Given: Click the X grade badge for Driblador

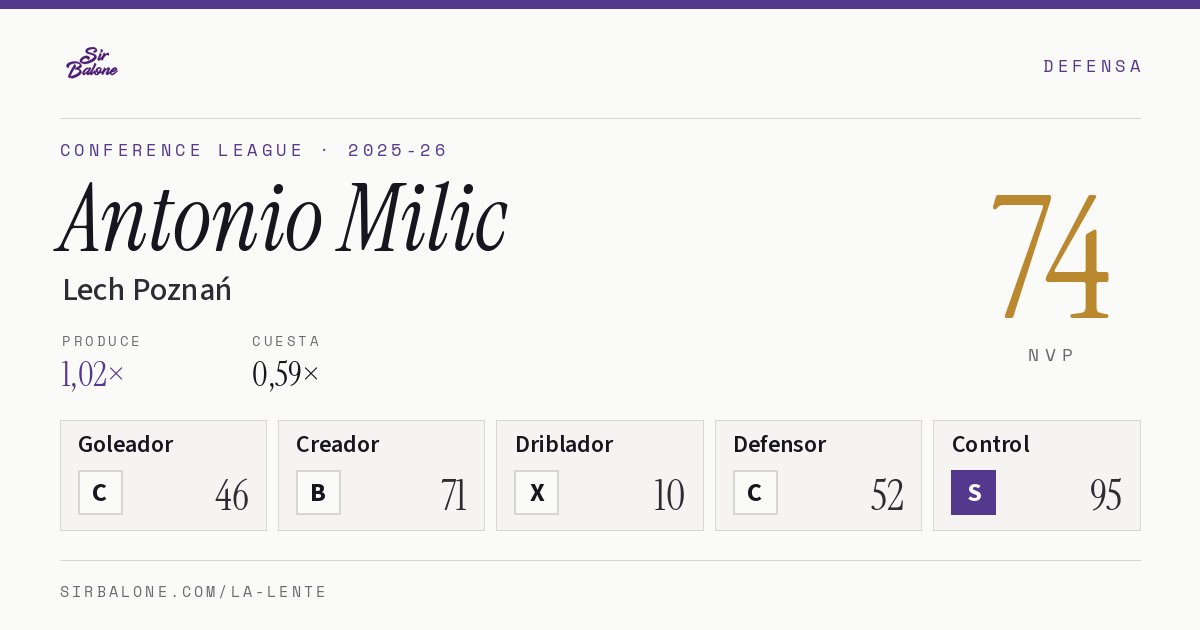Looking at the screenshot, I should pos(537,492).
